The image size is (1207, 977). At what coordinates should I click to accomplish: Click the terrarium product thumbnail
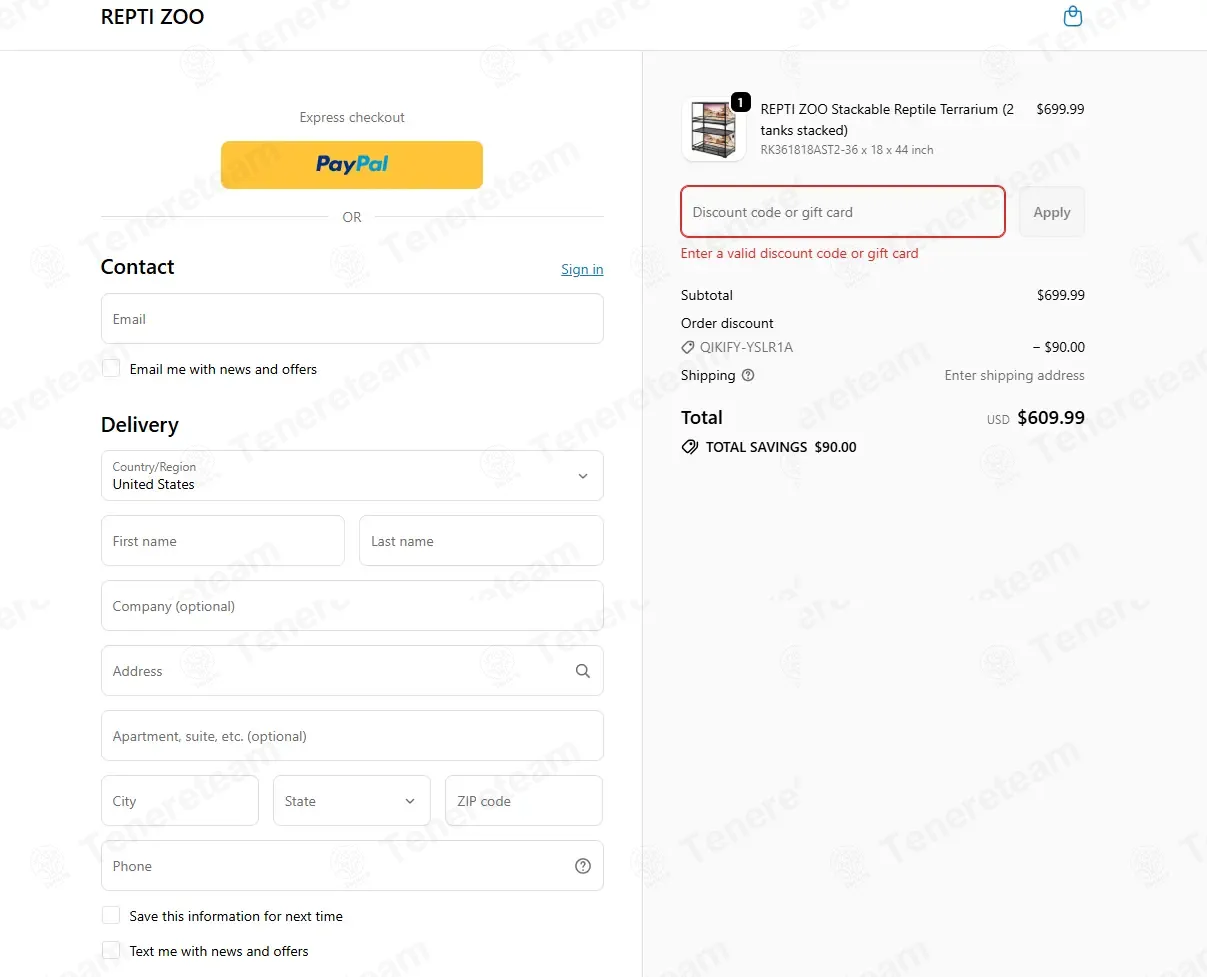pyautogui.click(x=713, y=130)
